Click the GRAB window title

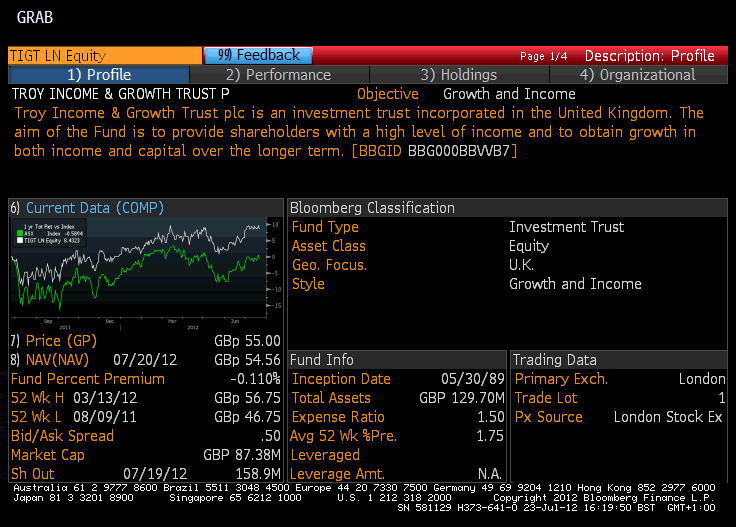coord(35,18)
